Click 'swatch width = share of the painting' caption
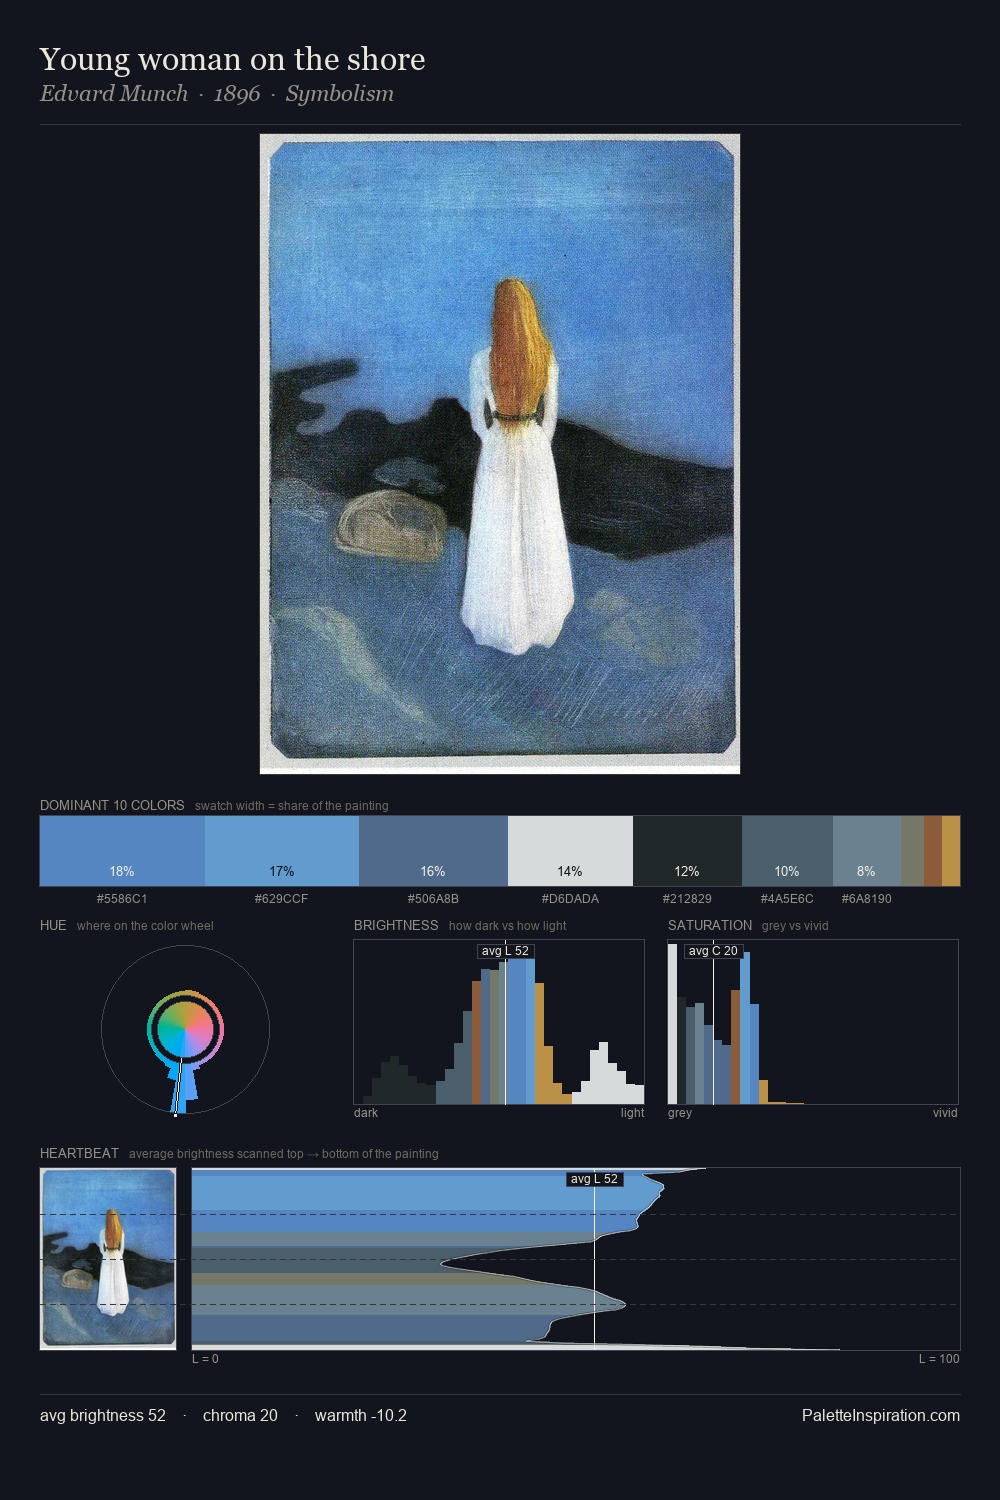Image resolution: width=1000 pixels, height=1500 pixels. pos(292,806)
